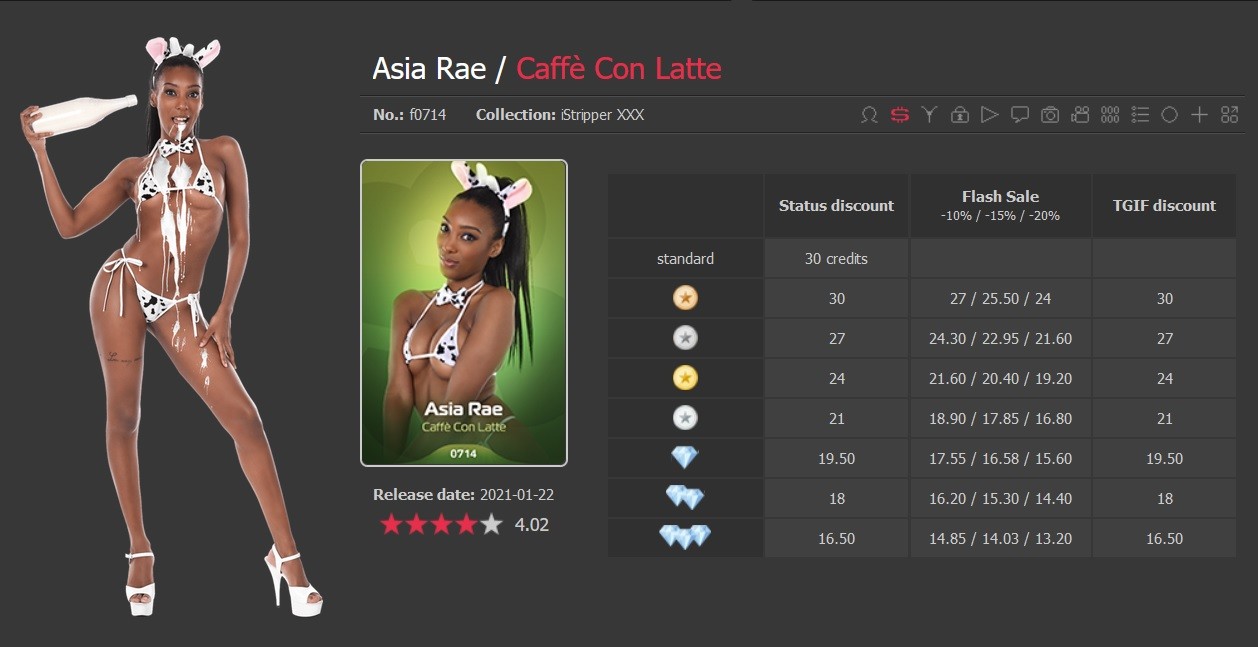Click the 30 credits cell
This screenshot has height=647, width=1258.
[837, 258]
